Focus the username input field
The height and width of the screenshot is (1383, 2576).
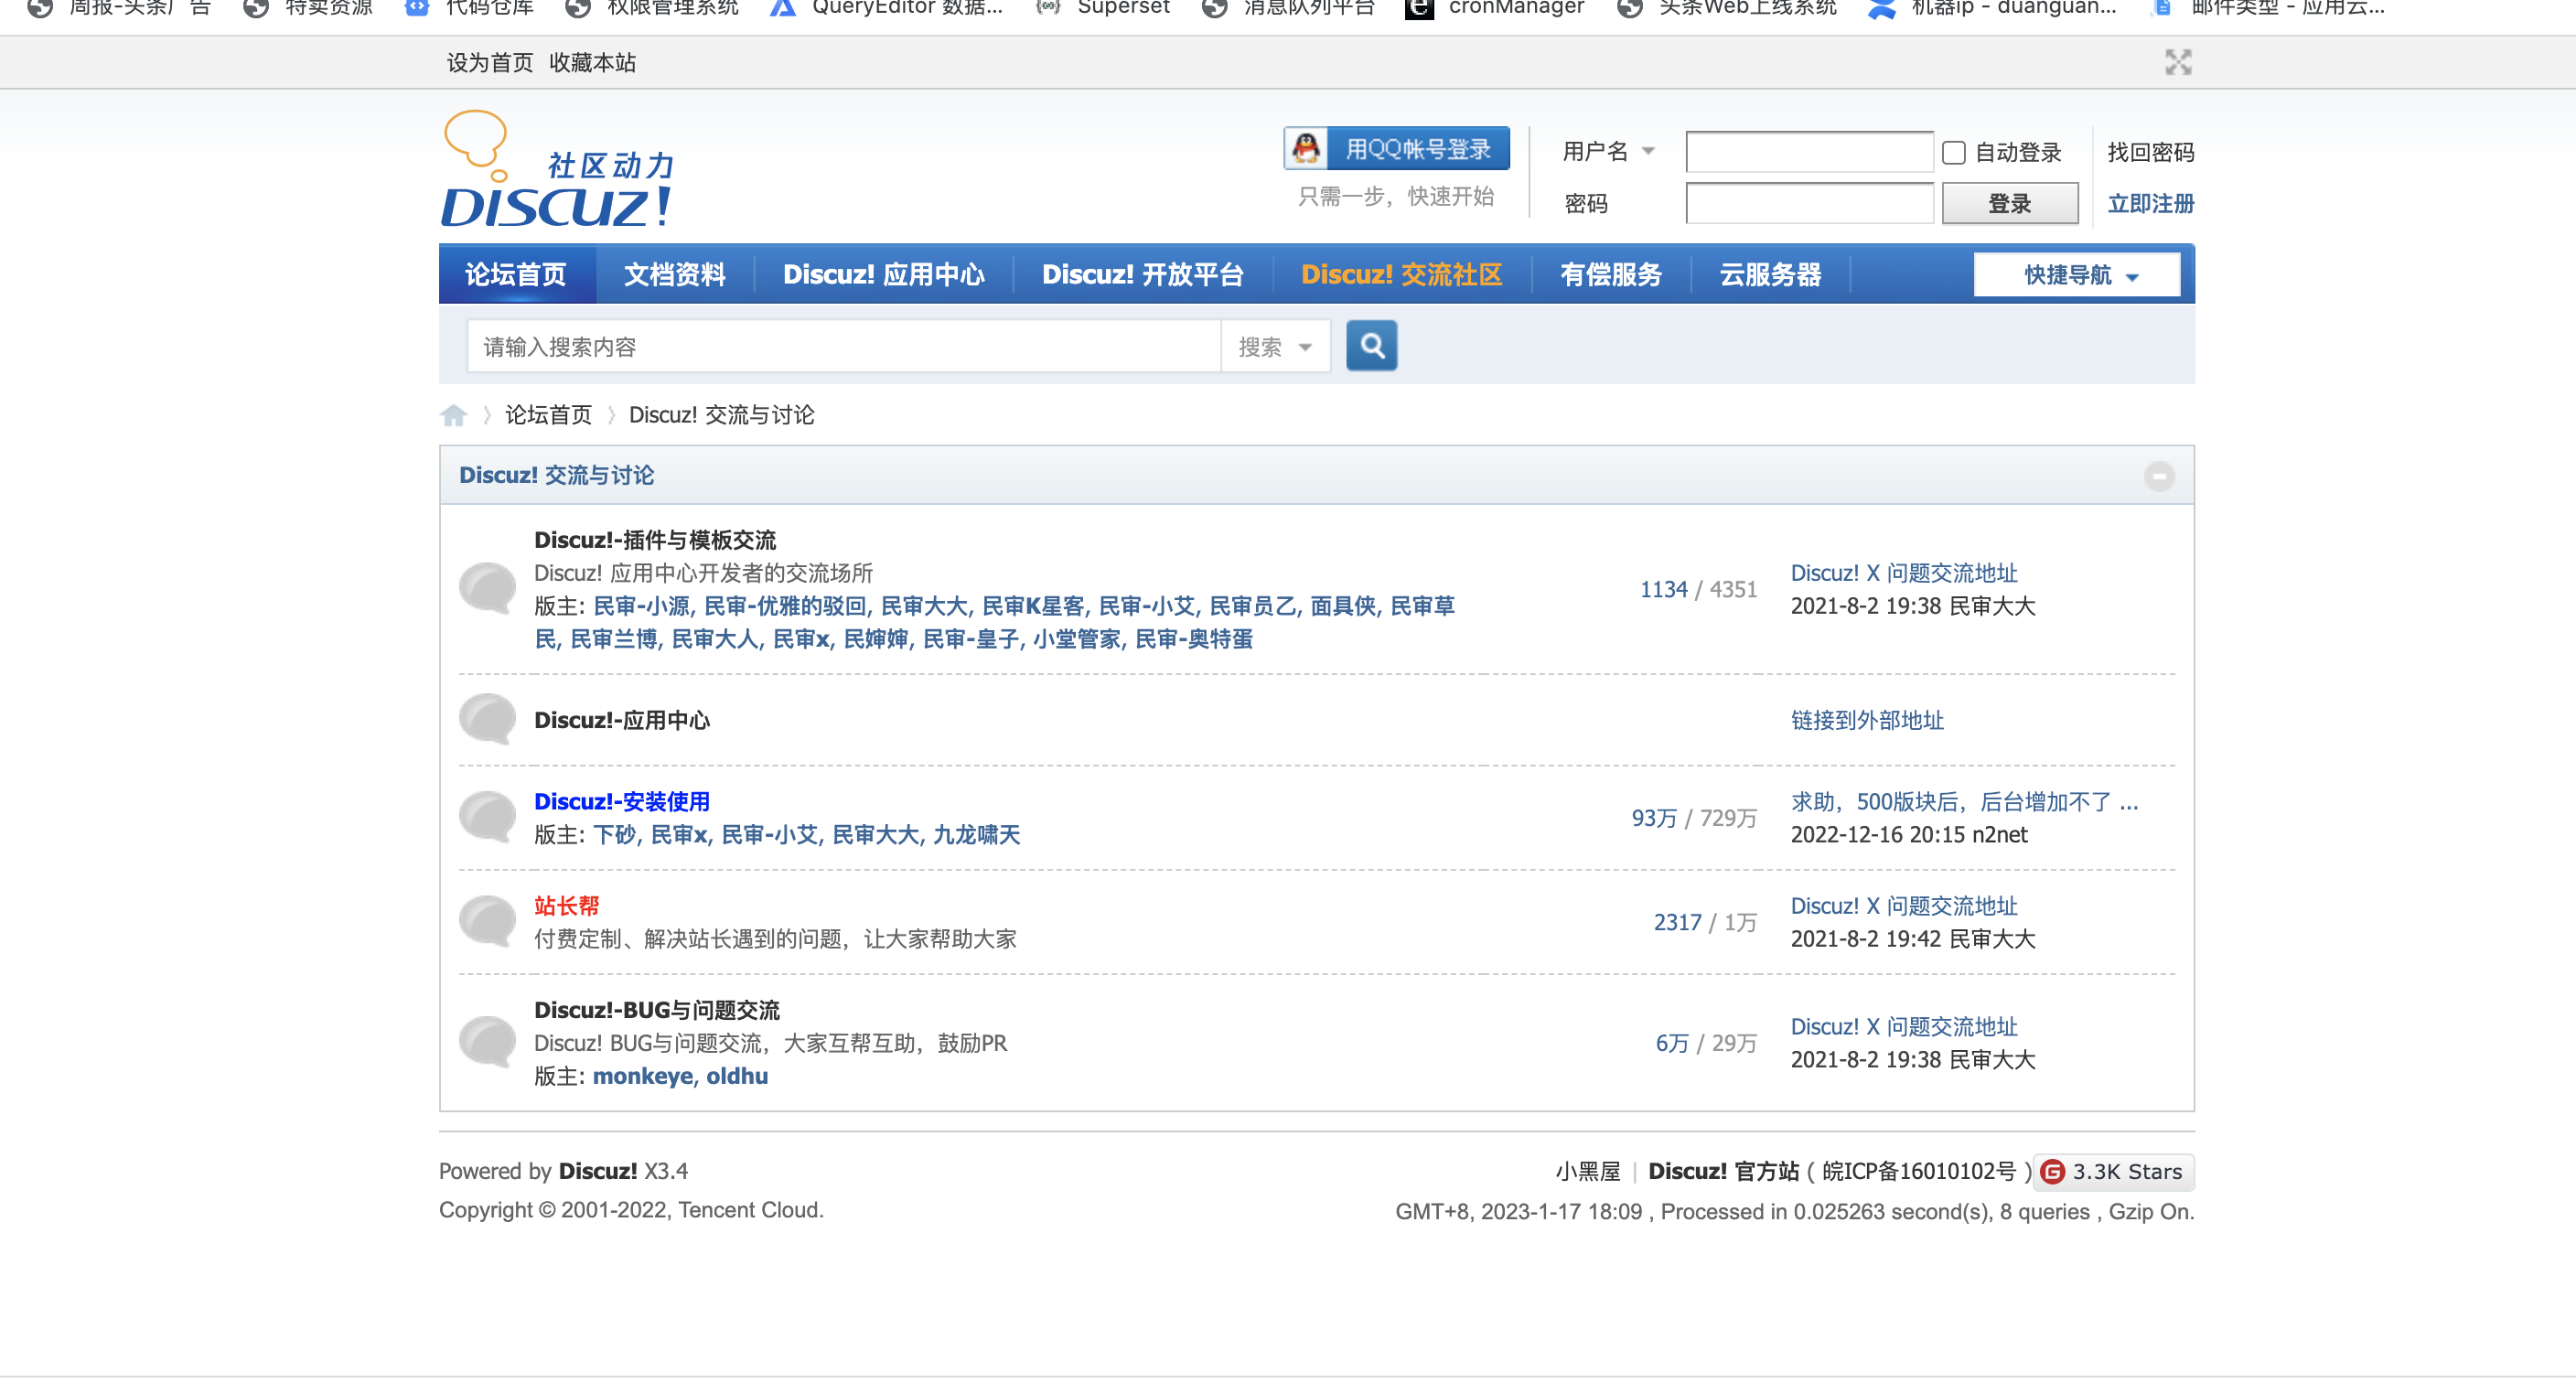[1809, 152]
